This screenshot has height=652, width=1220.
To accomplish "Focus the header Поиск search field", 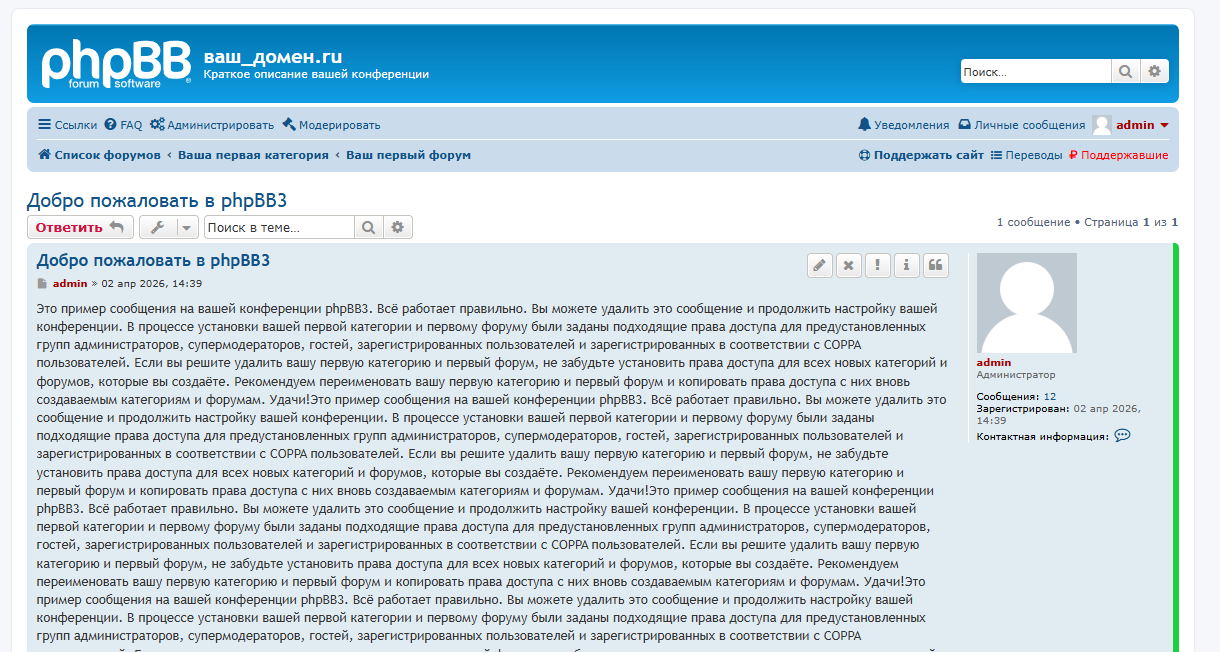I will [x=1036, y=71].
